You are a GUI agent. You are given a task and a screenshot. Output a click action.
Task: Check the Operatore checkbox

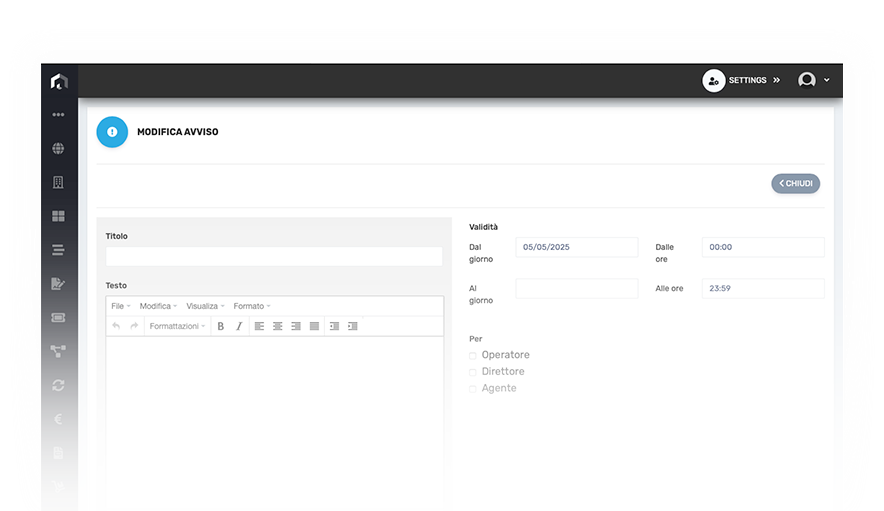point(473,355)
